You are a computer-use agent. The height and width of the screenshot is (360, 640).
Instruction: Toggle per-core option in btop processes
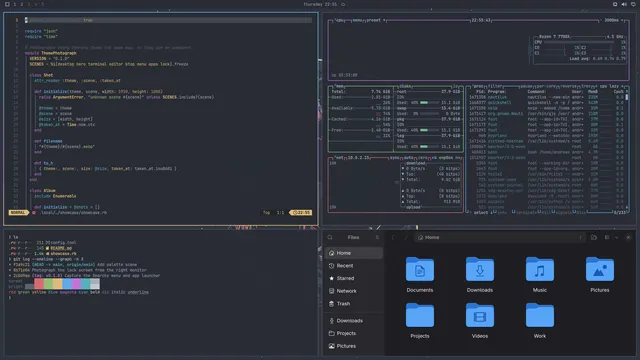click(x=546, y=86)
